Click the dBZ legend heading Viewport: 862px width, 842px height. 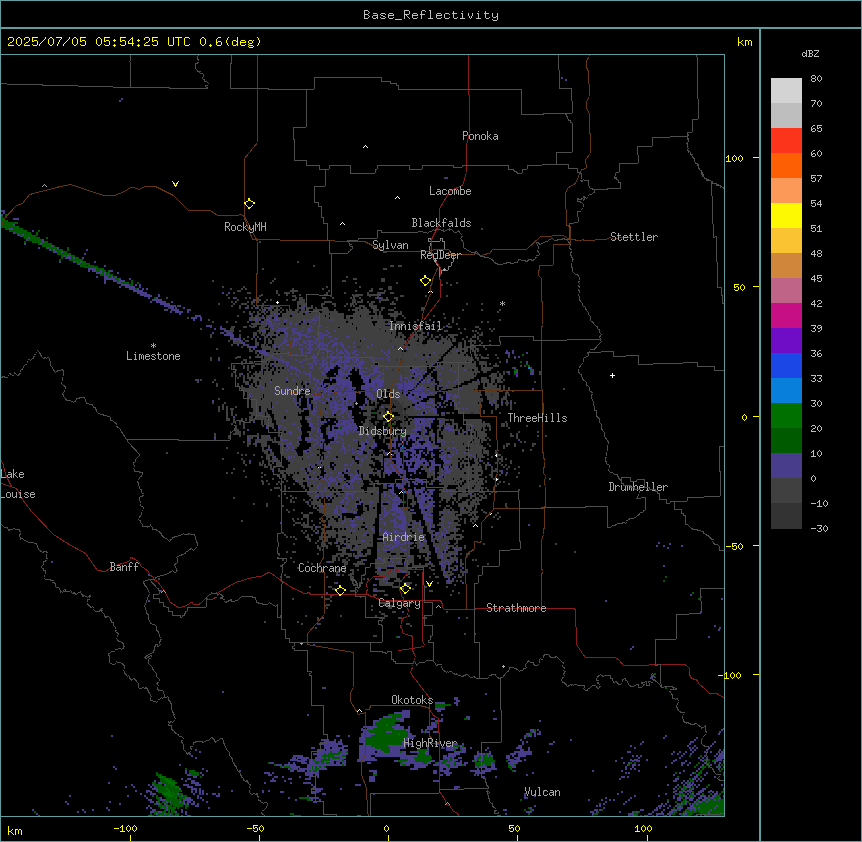(x=810, y=53)
